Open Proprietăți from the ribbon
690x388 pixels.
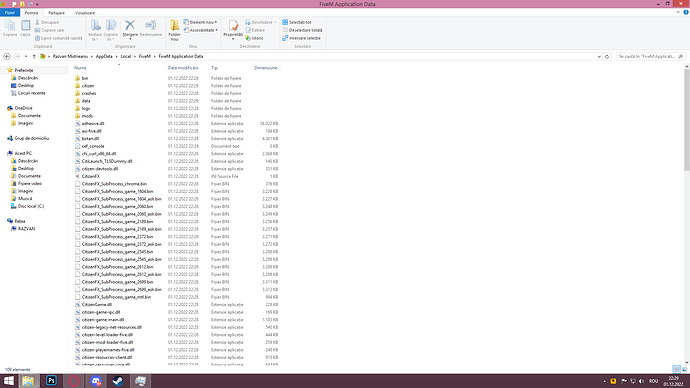(233, 30)
